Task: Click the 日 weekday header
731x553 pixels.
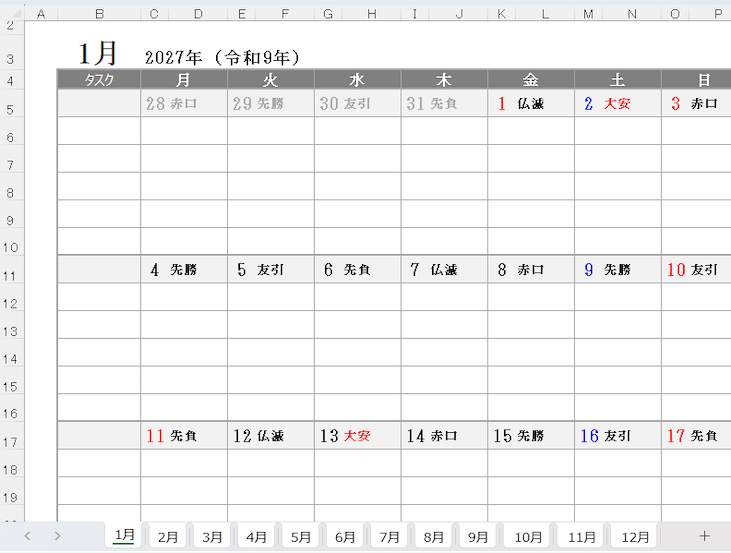Action: (696, 80)
